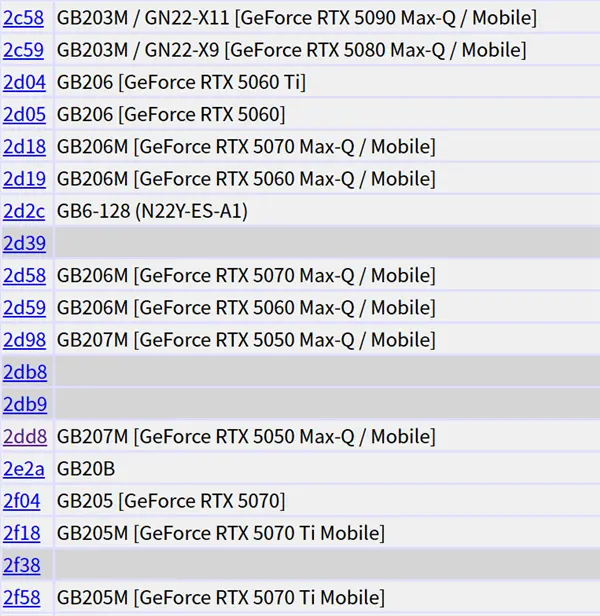
Task: Open the 2c58 device ID link
Action: (x=23, y=18)
